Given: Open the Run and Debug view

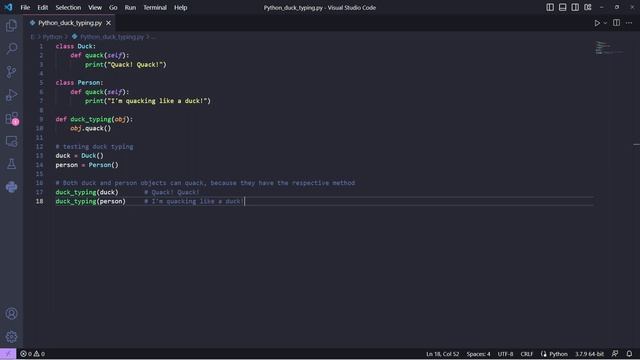Looking at the screenshot, I should click(11, 95).
